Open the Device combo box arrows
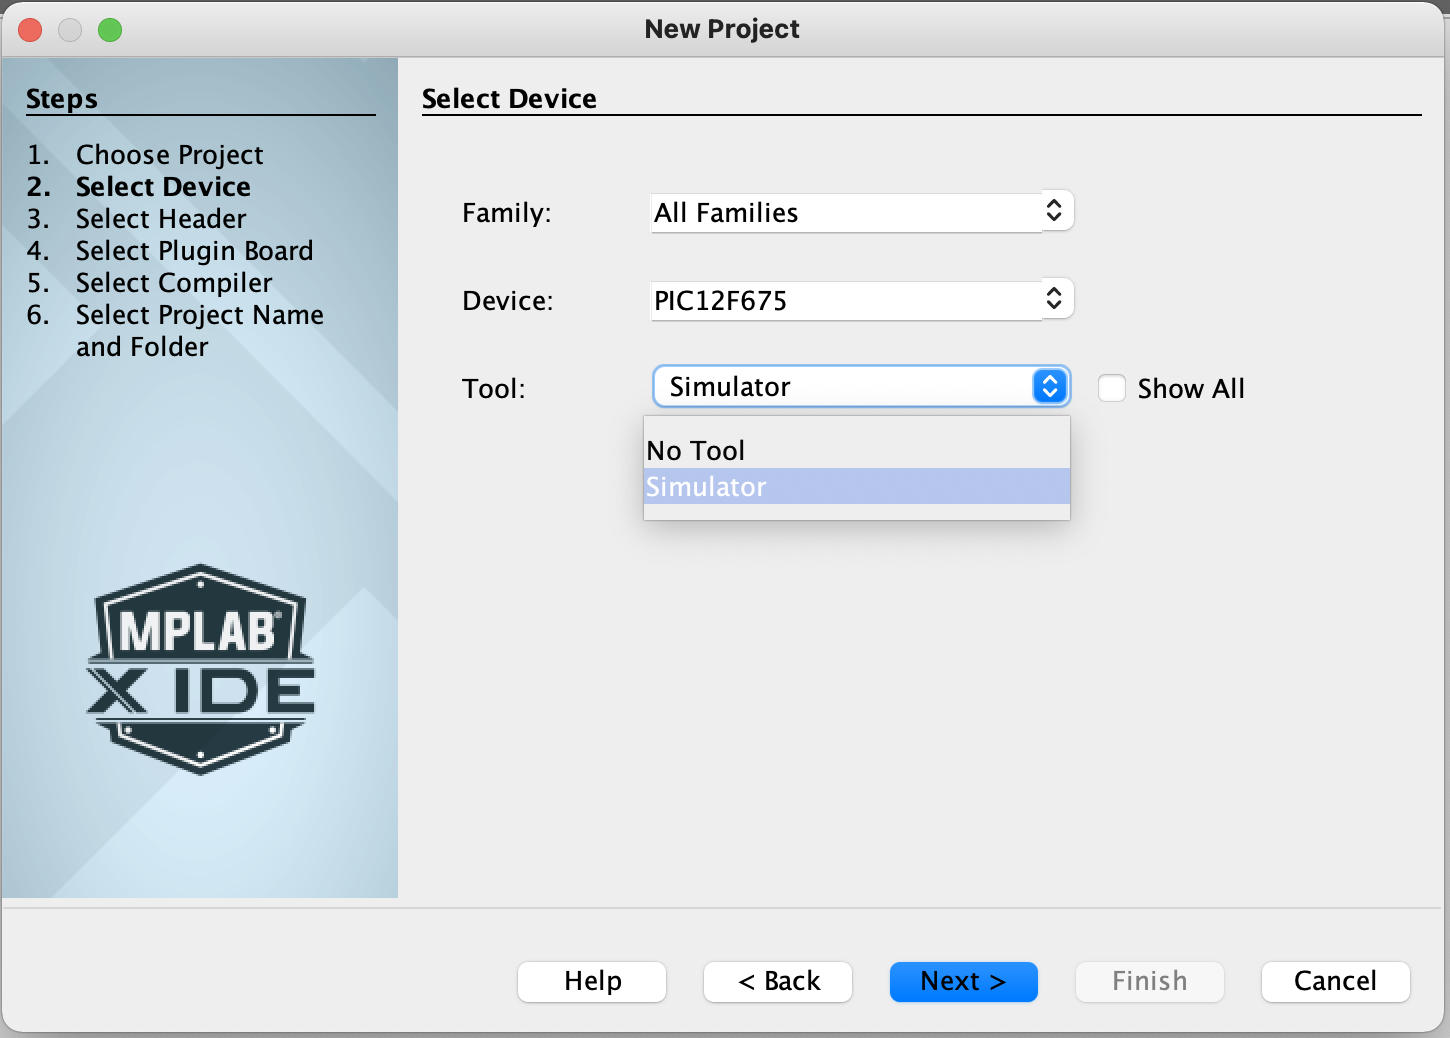Screen dimensions: 1450x1038 (1054, 298)
